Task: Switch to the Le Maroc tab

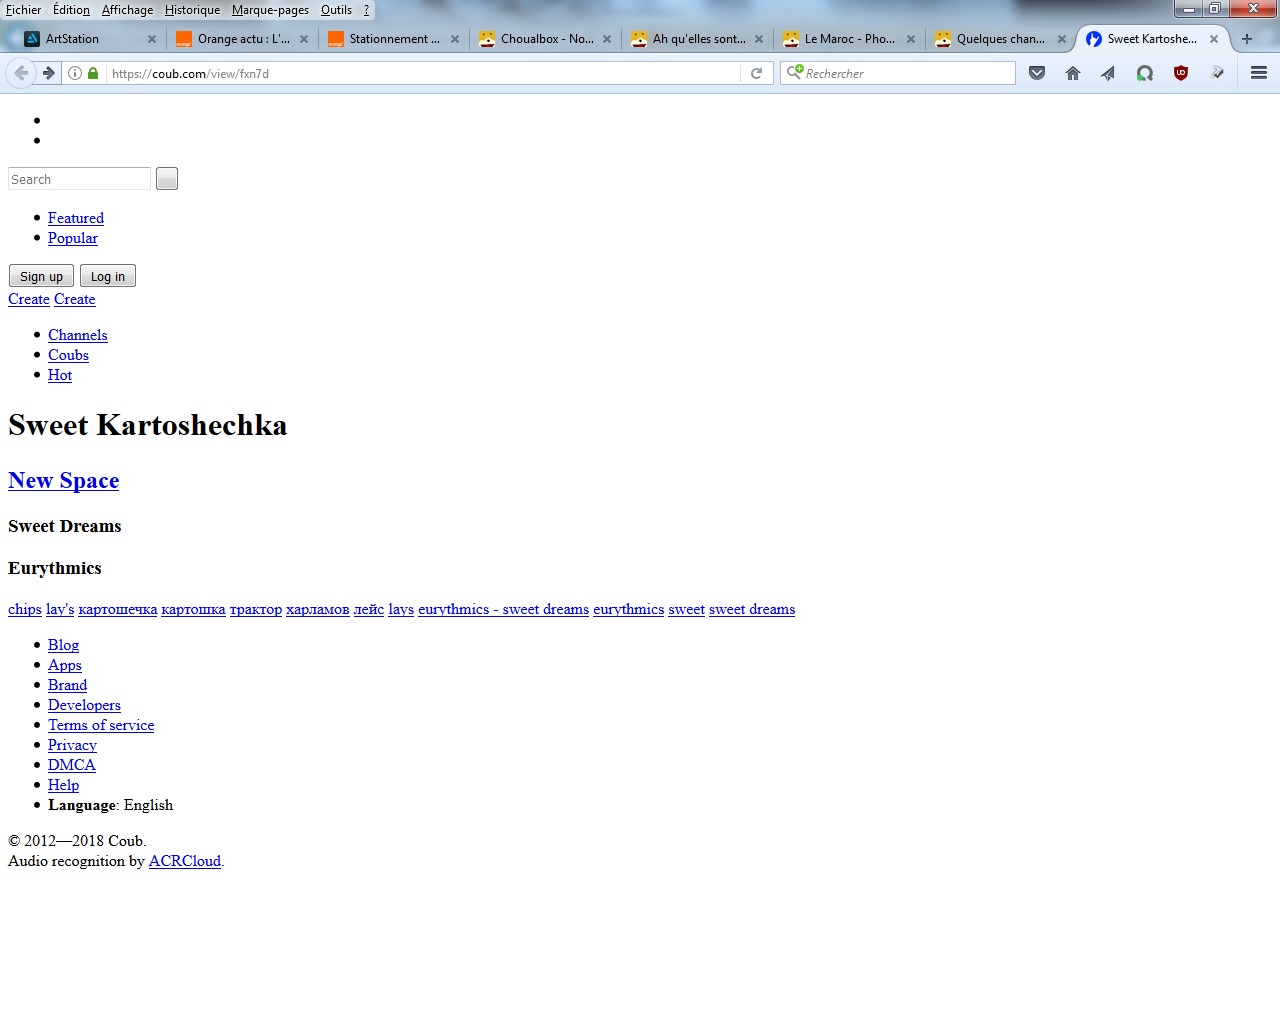Action: point(848,39)
